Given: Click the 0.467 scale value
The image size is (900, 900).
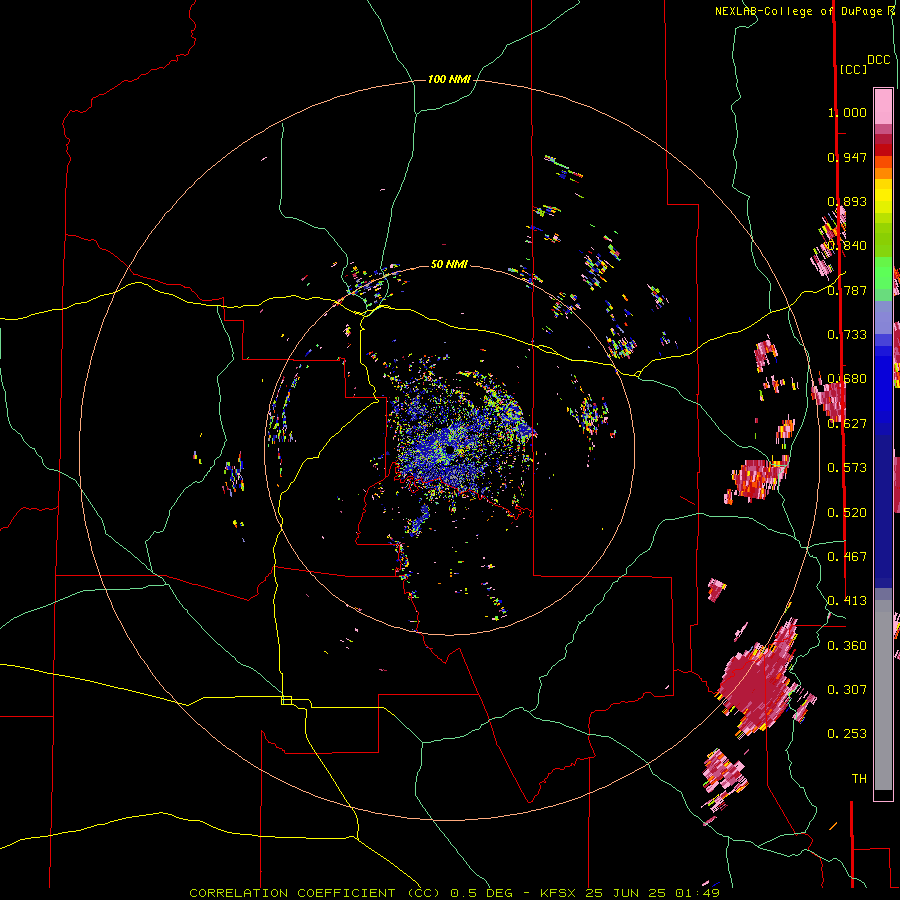Looking at the screenshot, I should (x=847, y=556).
